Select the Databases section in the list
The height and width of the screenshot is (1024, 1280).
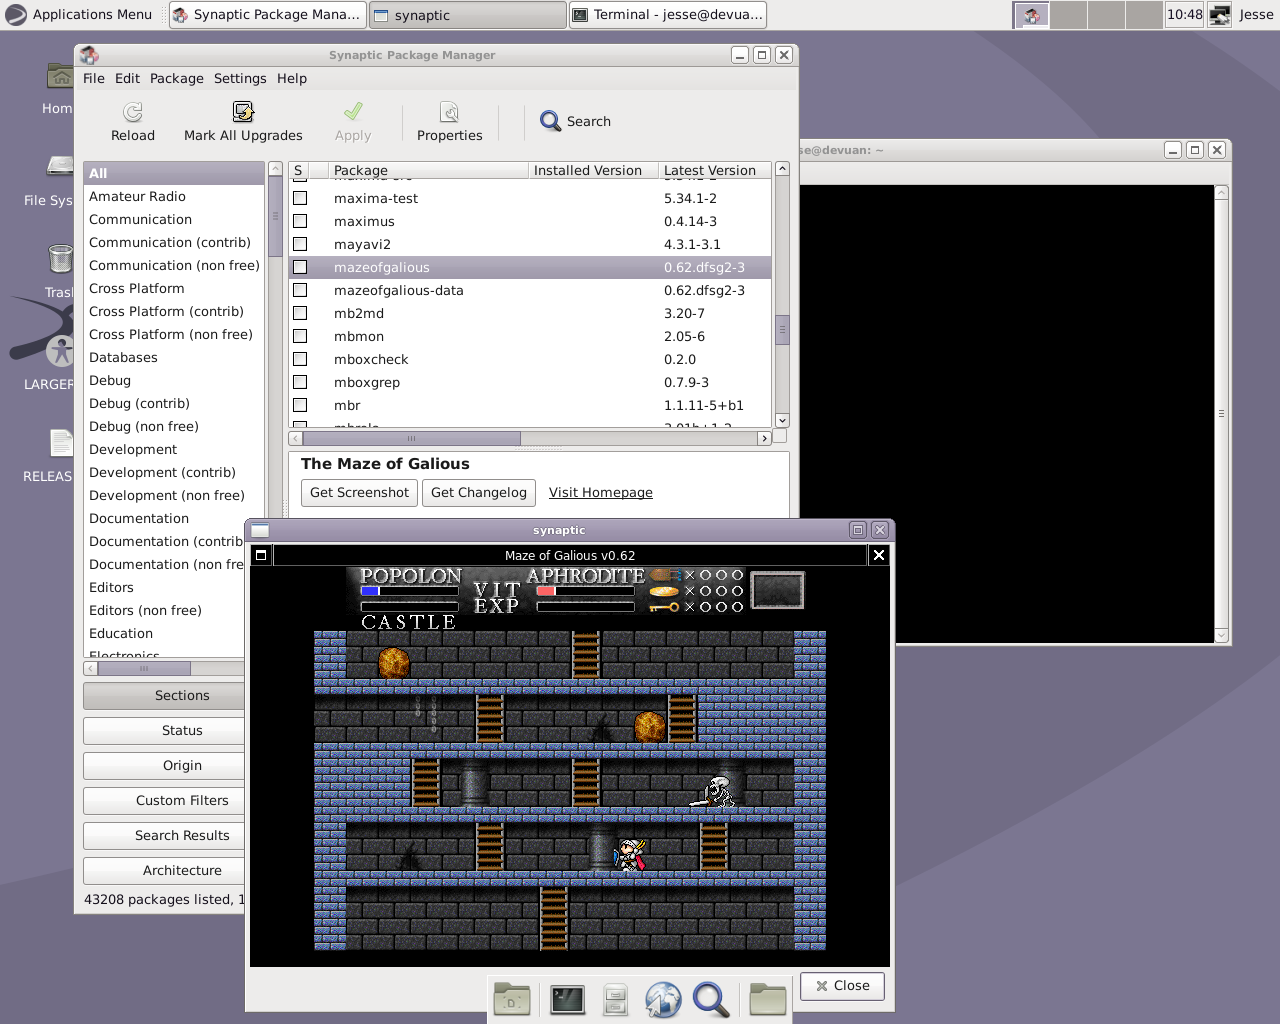(174, 358)
